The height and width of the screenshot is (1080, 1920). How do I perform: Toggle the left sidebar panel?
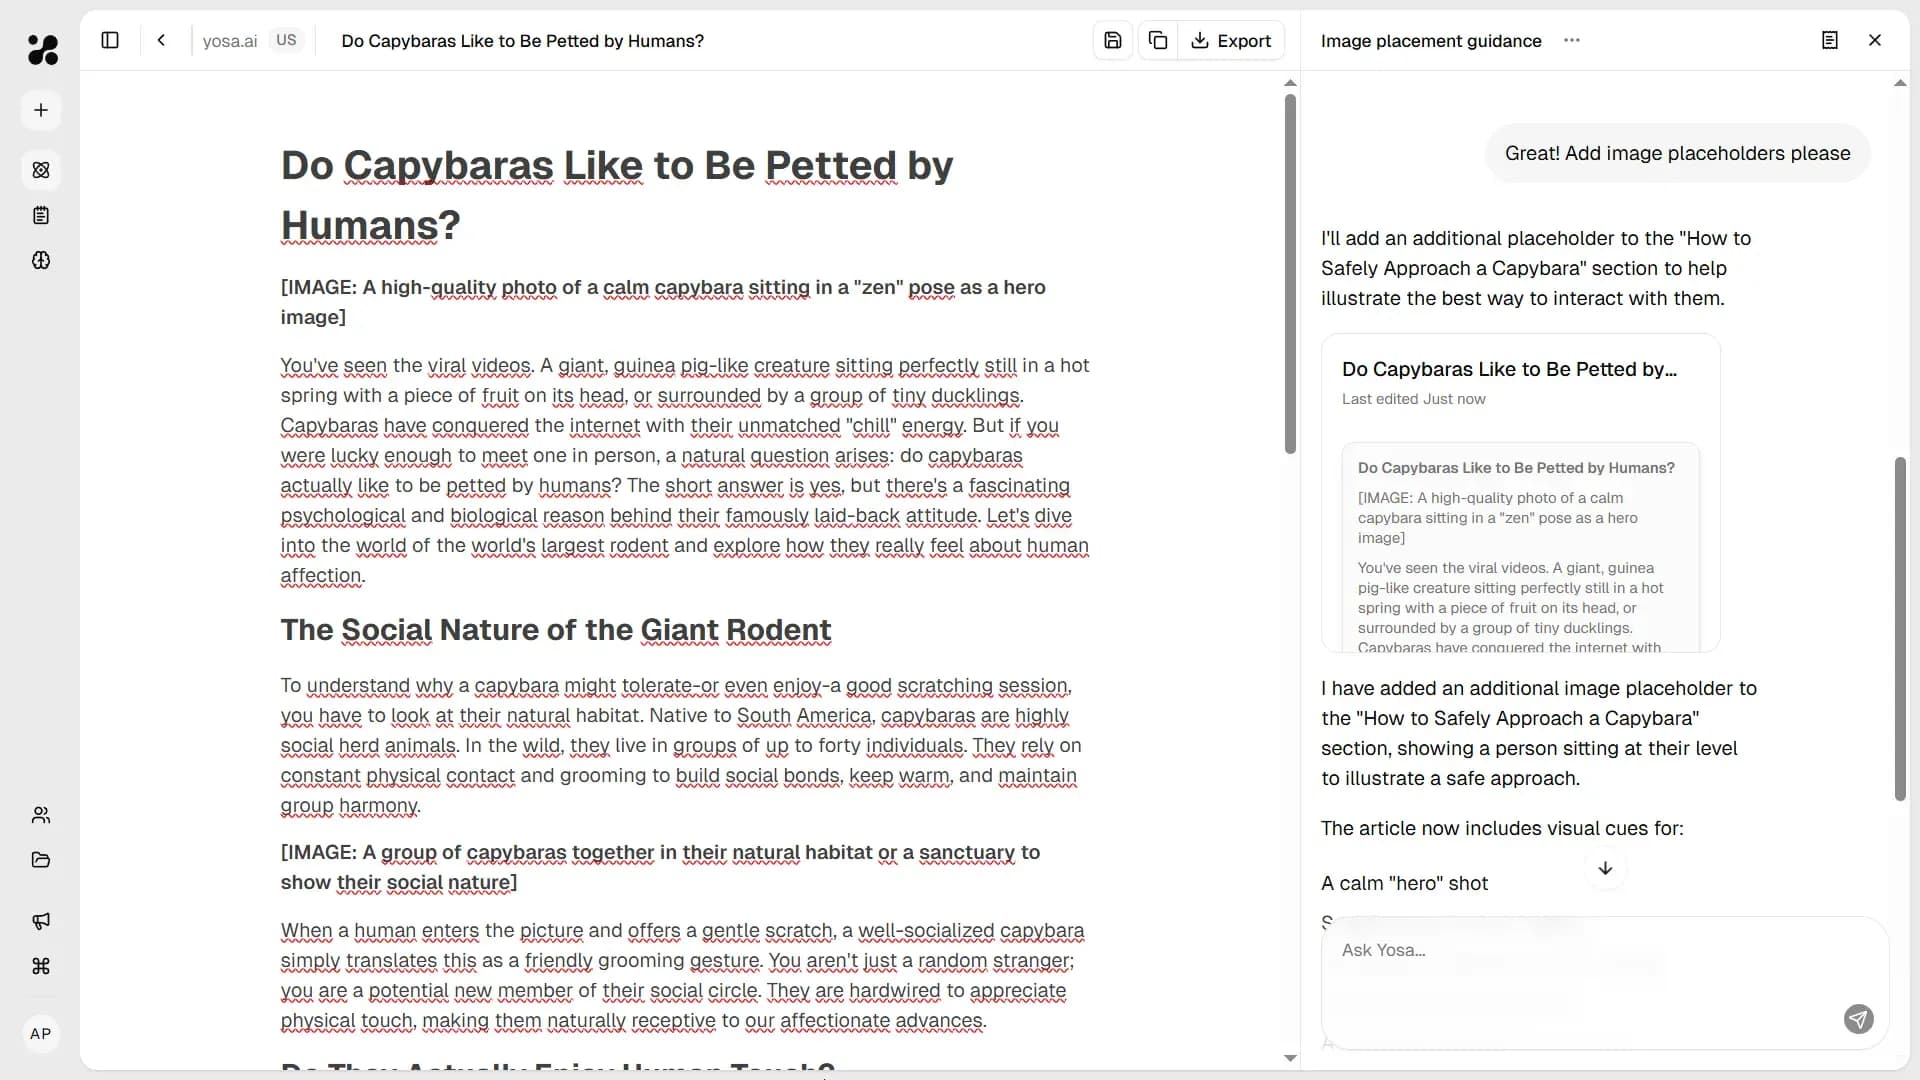(110, 40)
